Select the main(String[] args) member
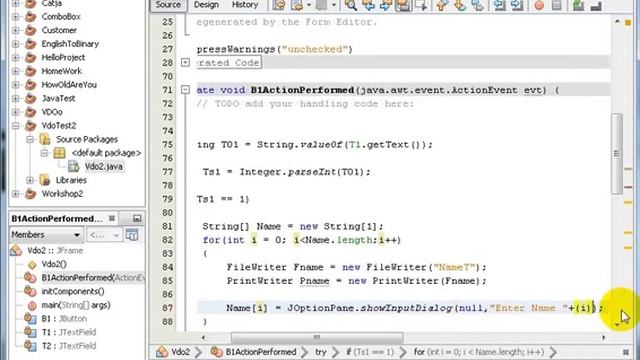This screenshot has height=360, width=640. pyautogui.click(x=76, y=305)
